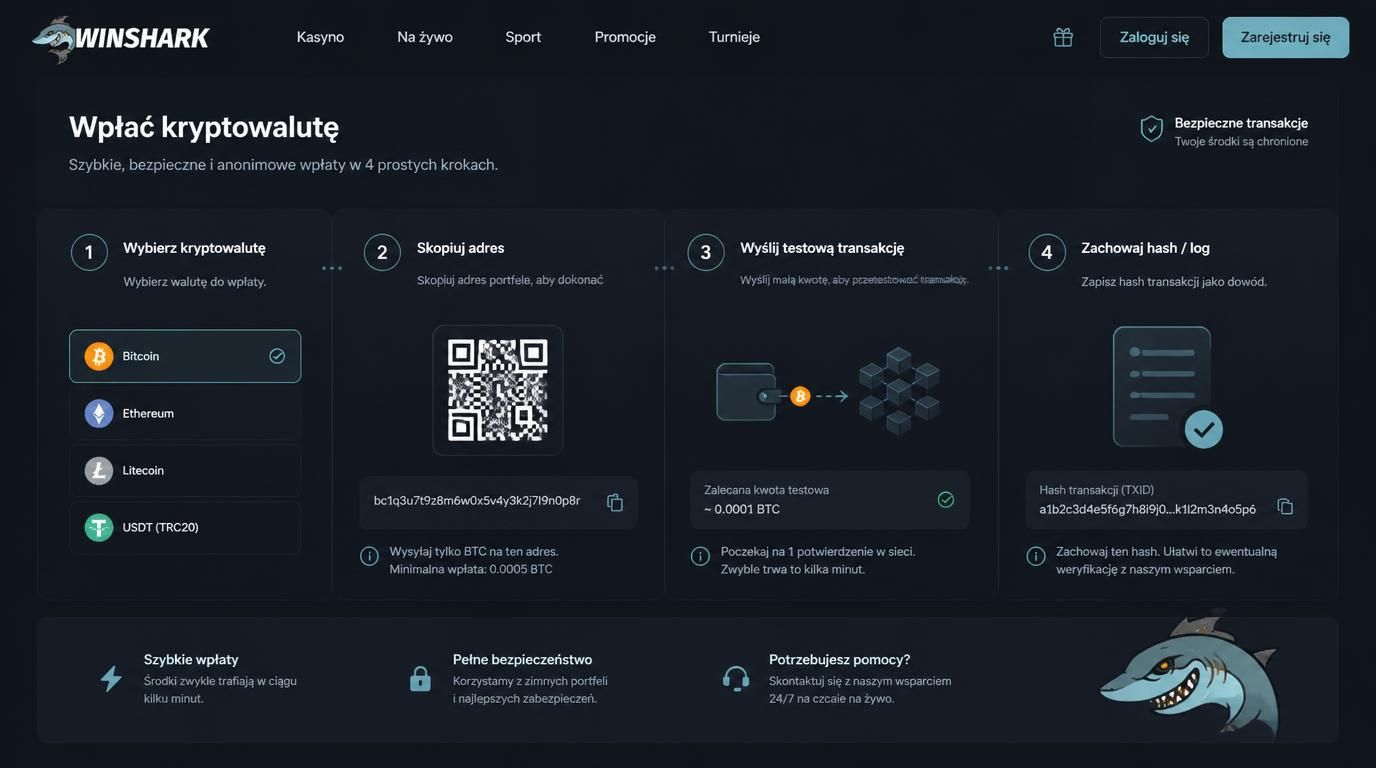The height and width of the screenshot is (768, 1376).
Task: Click the green check beside test amount
Action: 946,499
